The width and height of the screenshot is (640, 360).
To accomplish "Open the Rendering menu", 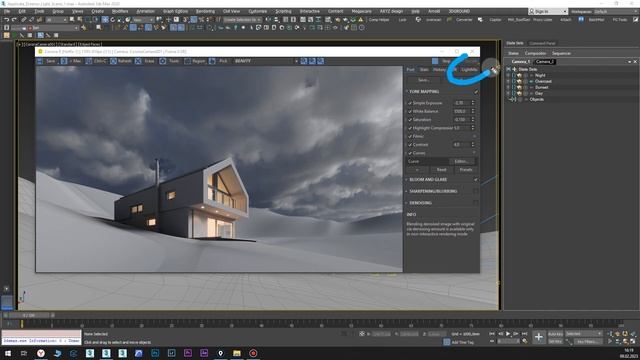I will [205, 11].
